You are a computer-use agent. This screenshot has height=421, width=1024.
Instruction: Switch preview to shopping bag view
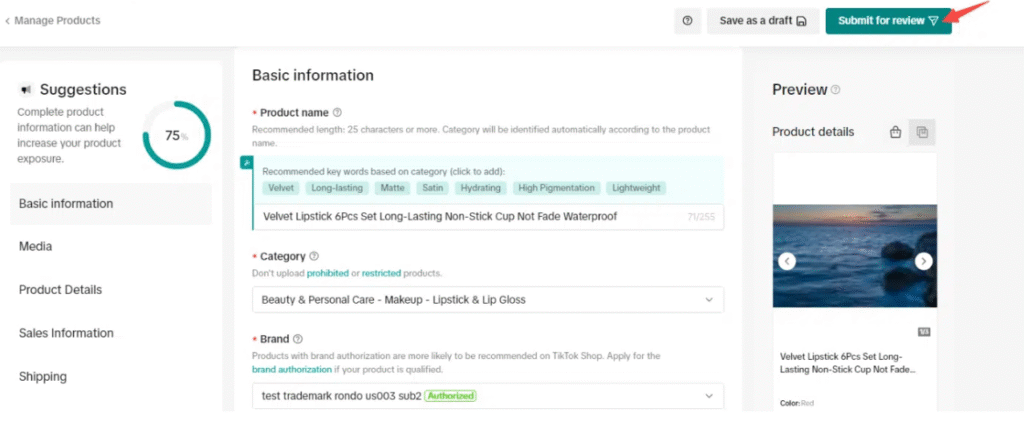pos(895,132)
